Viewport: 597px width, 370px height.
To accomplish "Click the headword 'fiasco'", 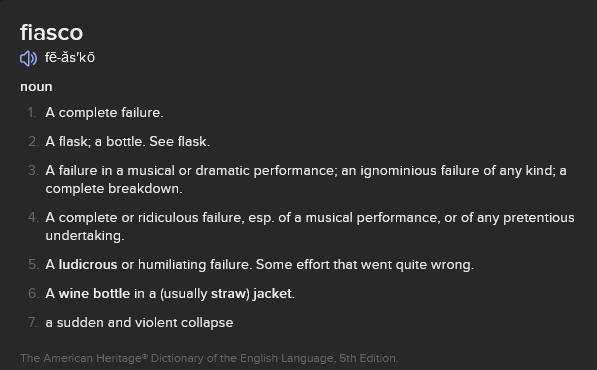I will click(51, 32).
